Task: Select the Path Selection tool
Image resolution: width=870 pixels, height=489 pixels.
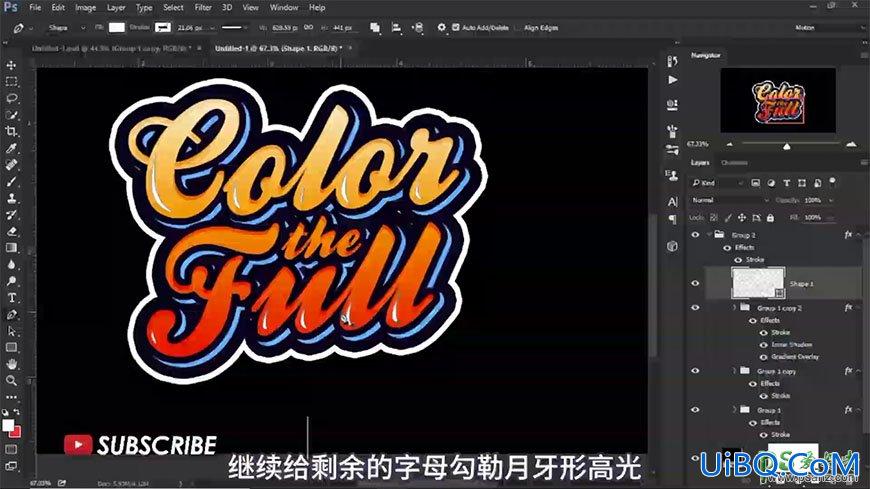Action: tap(11, 331)
